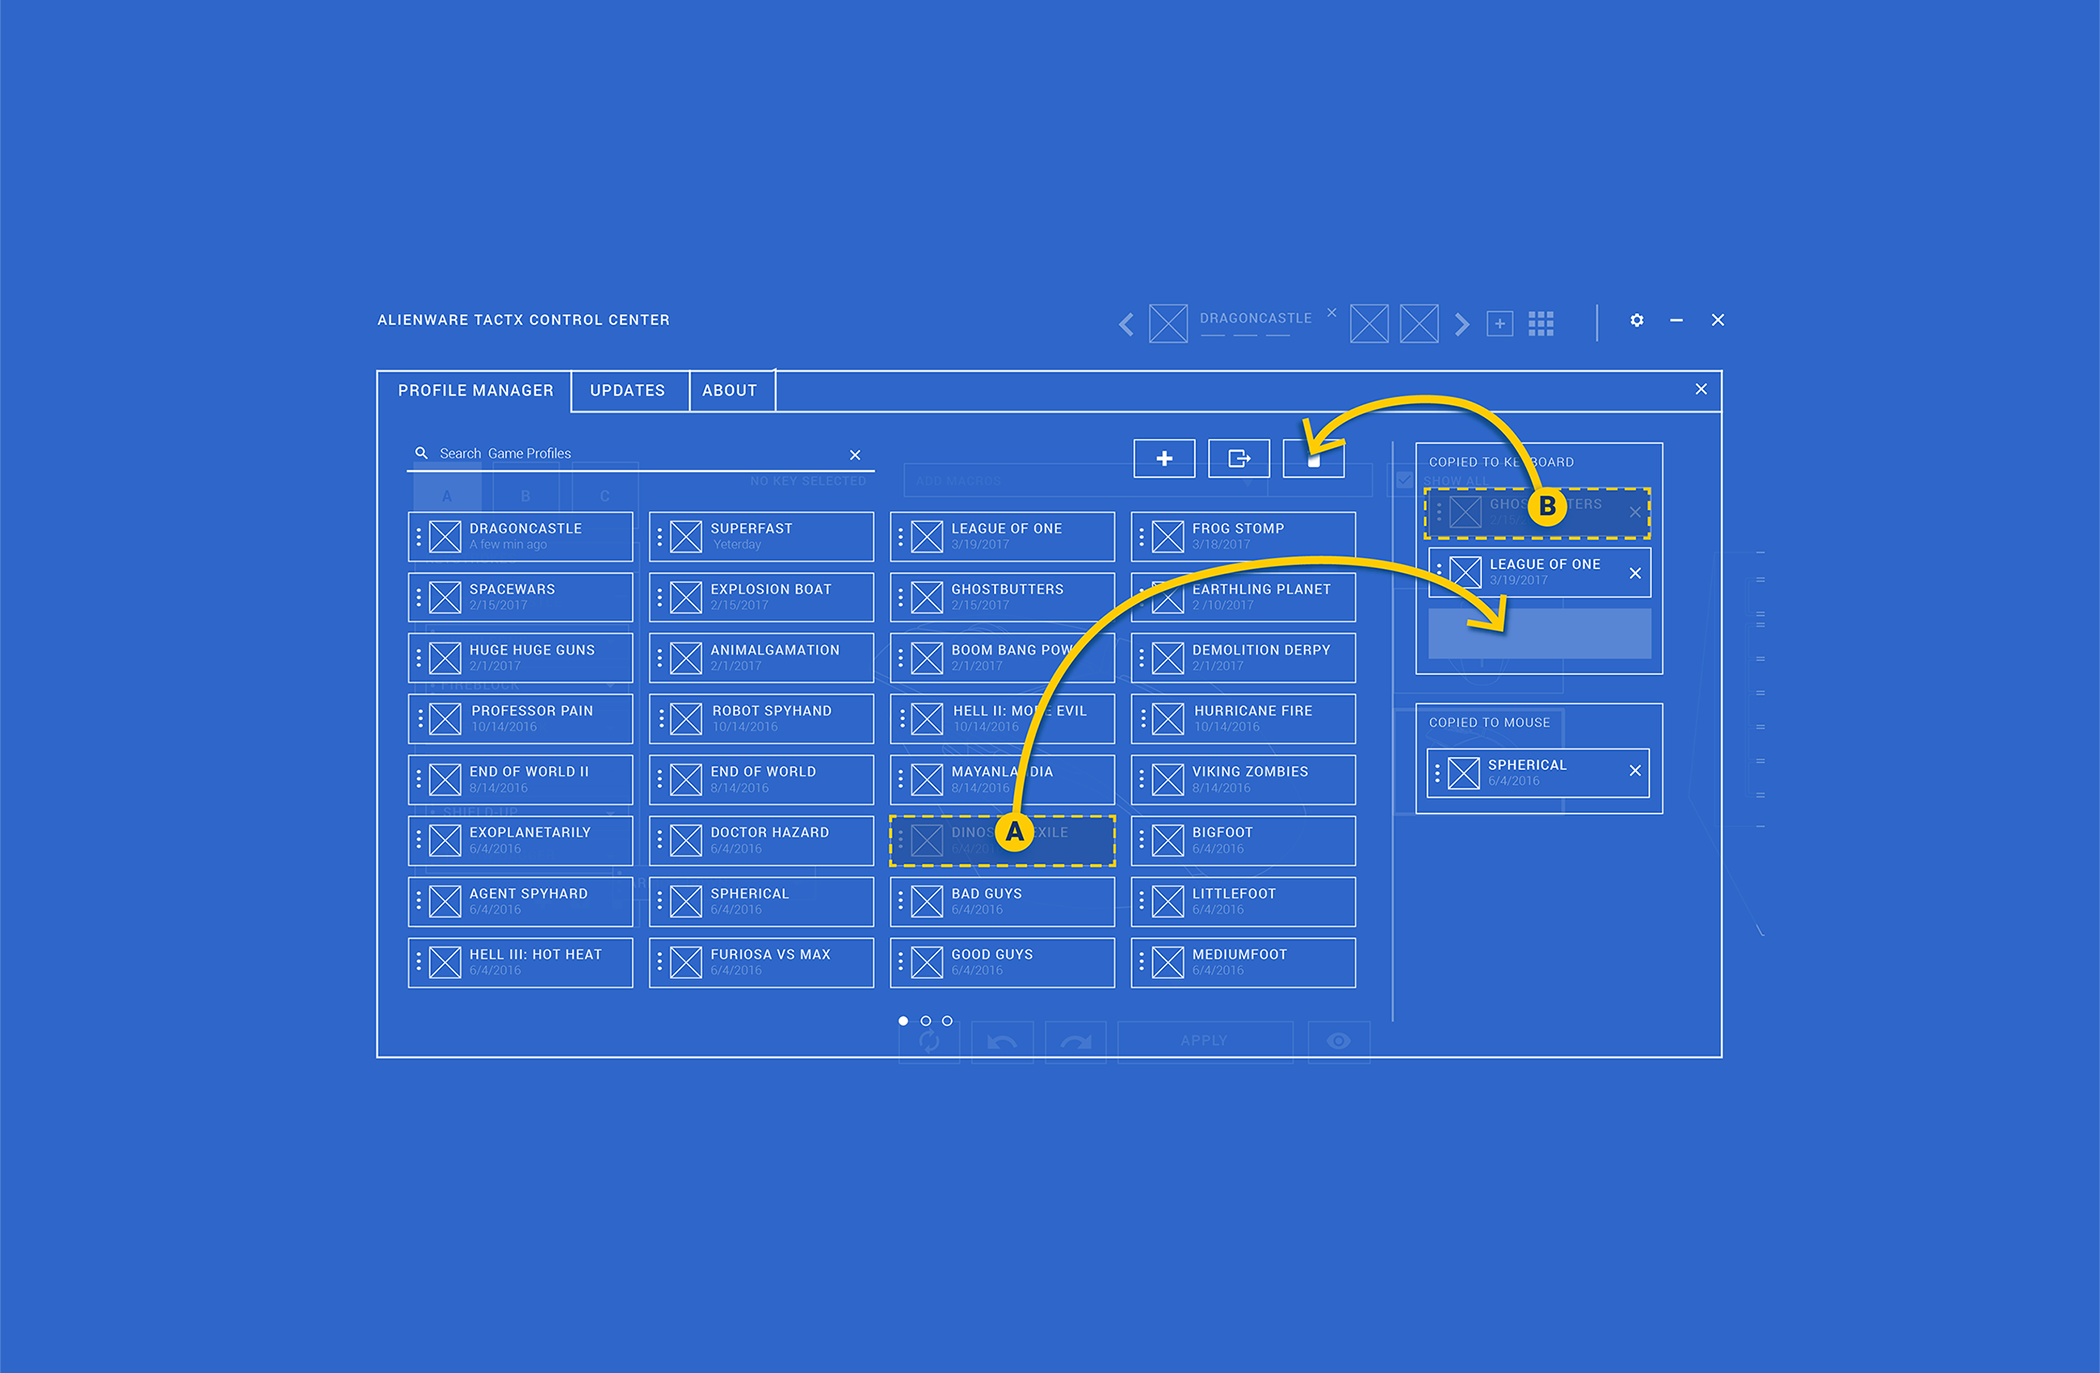2100x1373 pixels.
Task: Click the export profile icon button
Action: tap(1239, 458)
